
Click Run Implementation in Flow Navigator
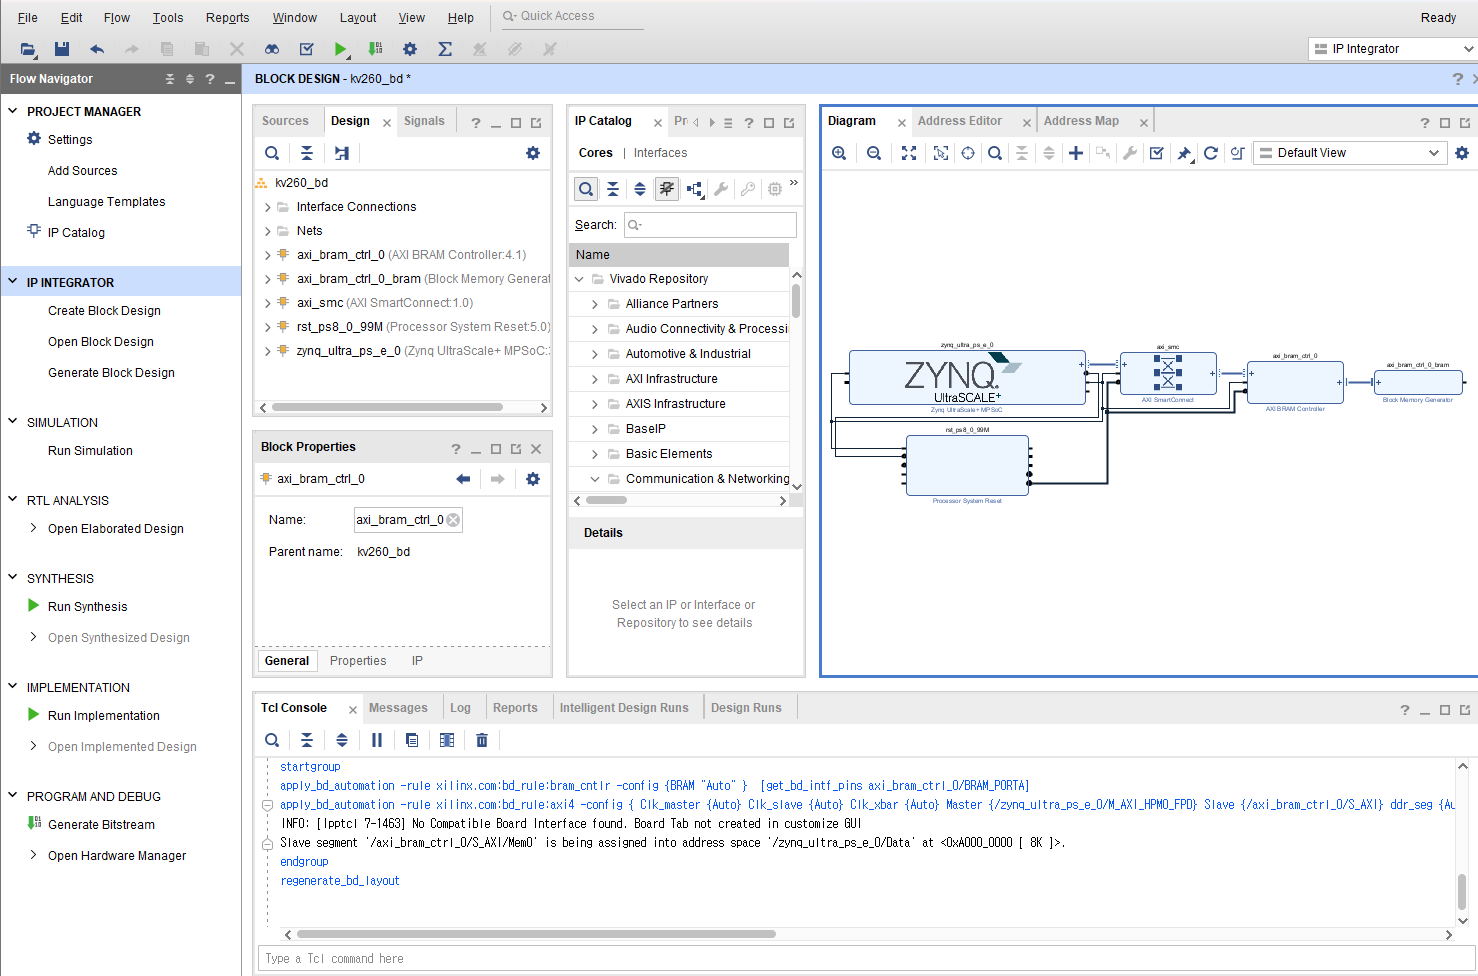[104, 716]
